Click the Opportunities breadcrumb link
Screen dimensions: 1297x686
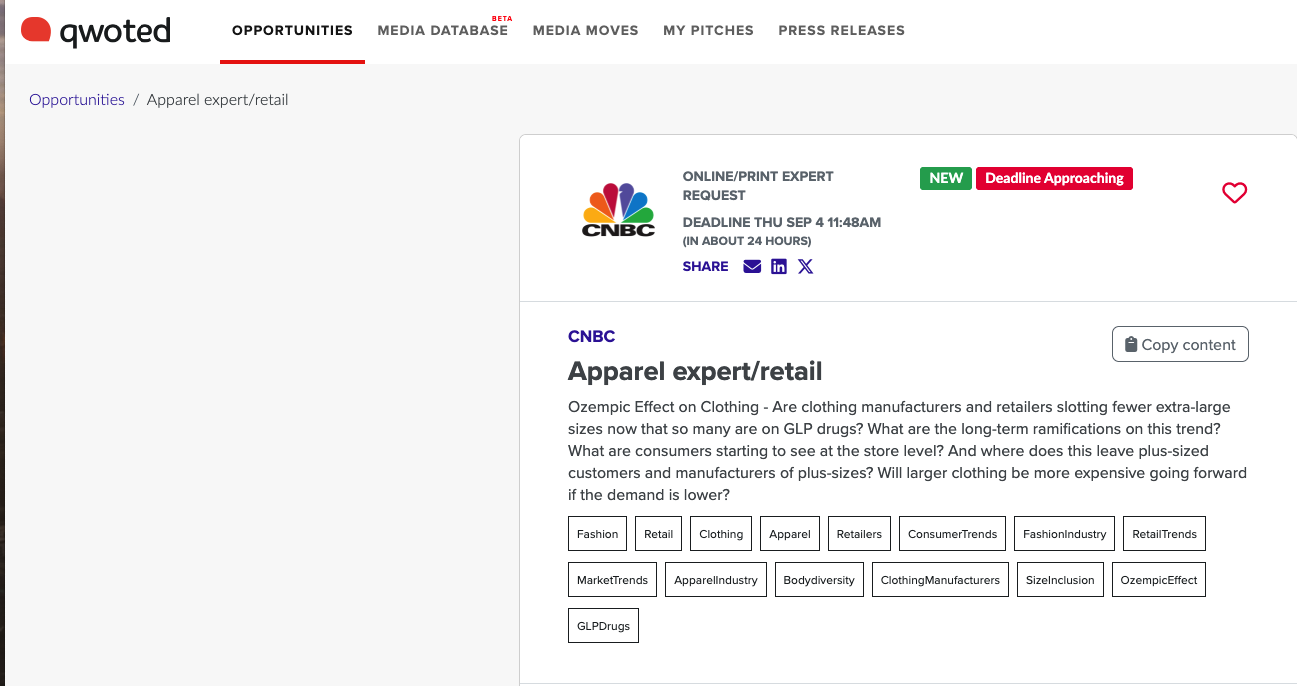point(77,100)
